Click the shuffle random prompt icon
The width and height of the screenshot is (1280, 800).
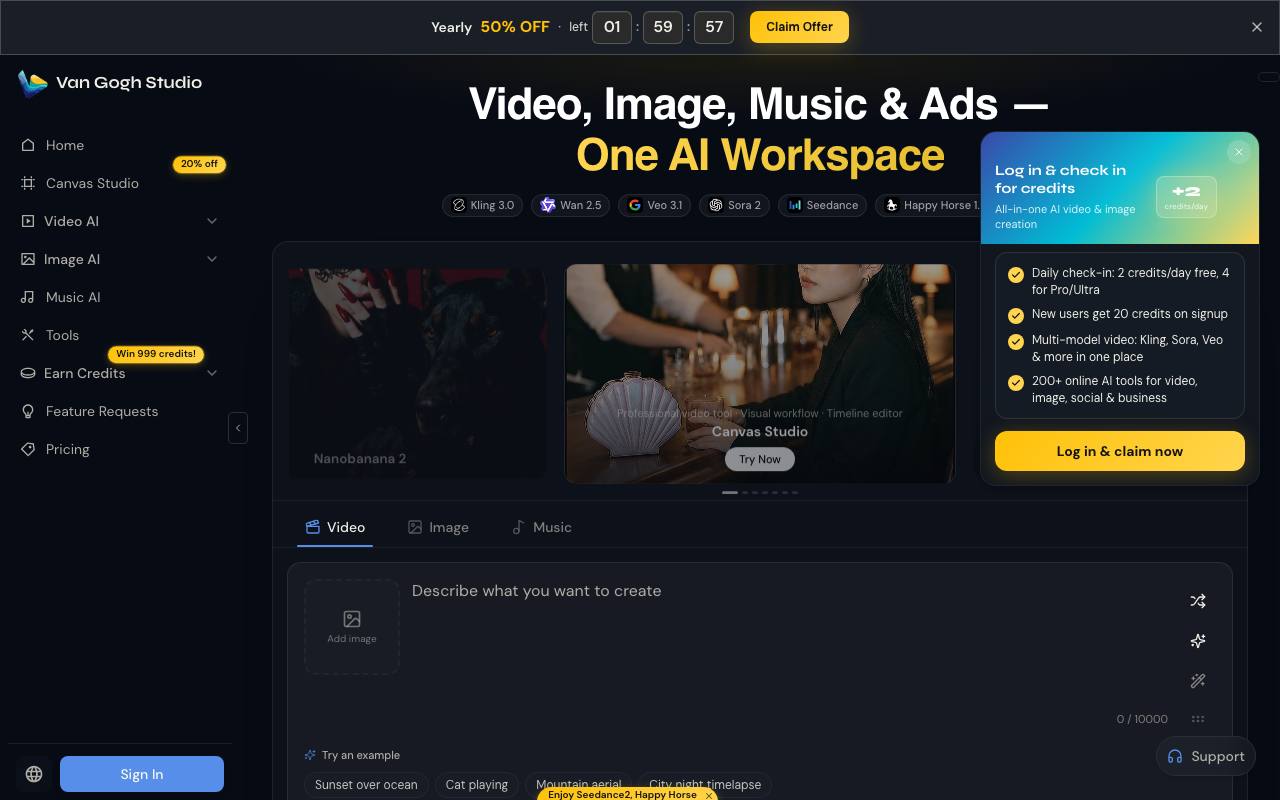point(1198,601)
